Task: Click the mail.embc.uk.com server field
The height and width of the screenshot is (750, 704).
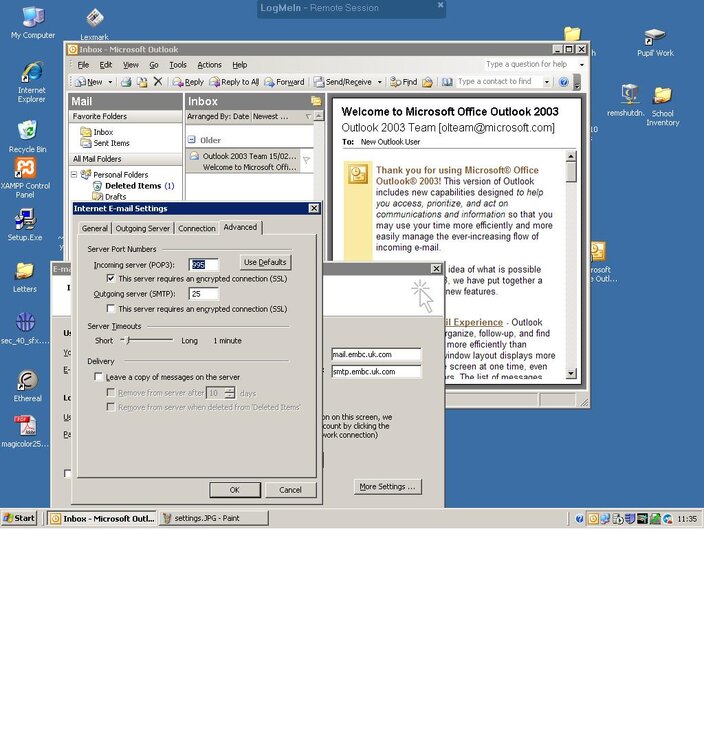Action: tap(376, 354)
